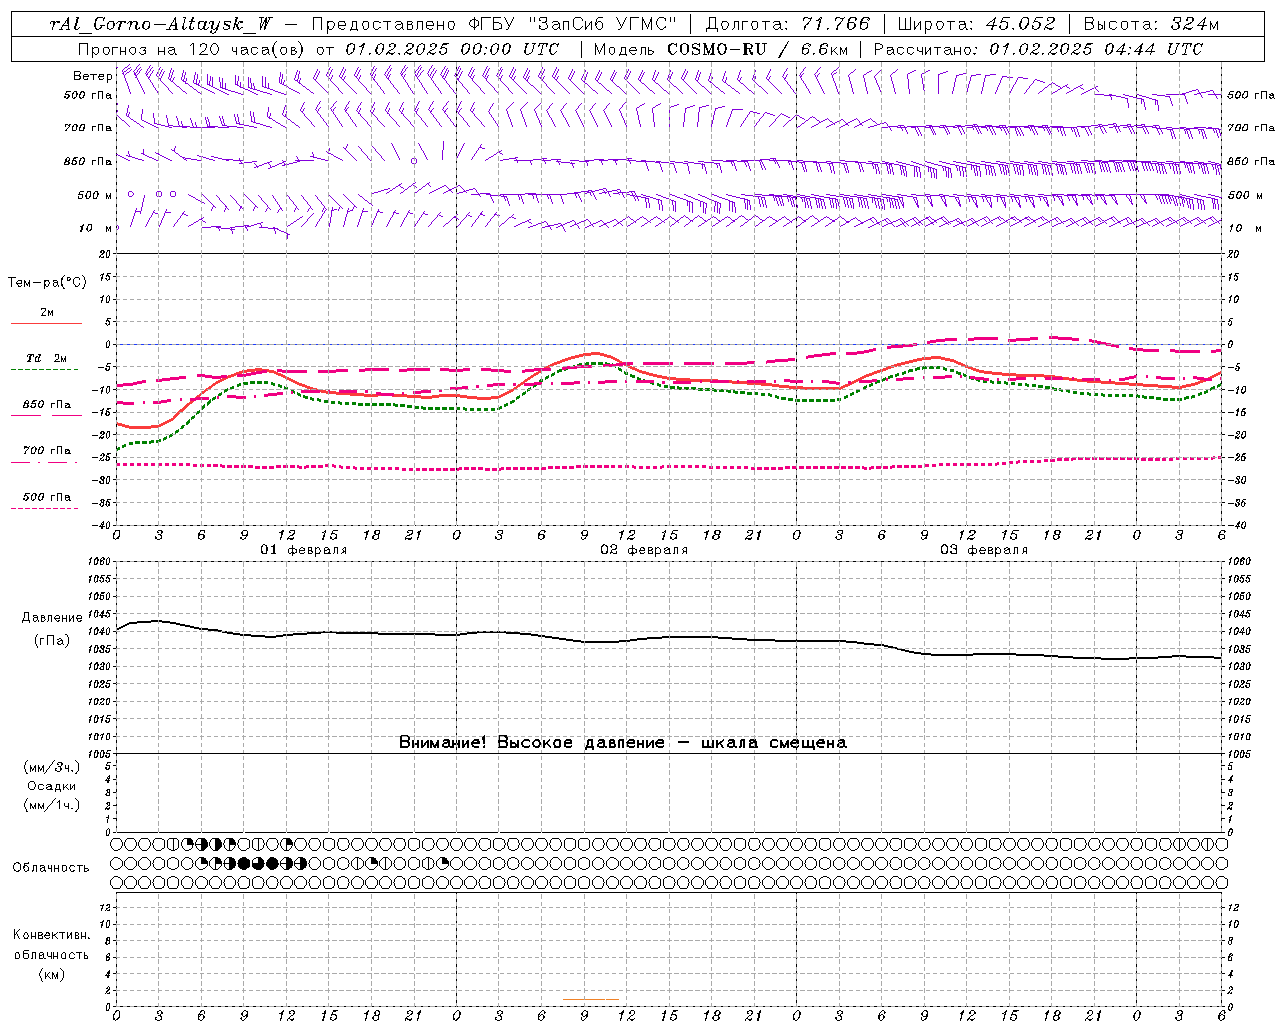Click the 700 гПа temperature legend label
This screenshot has width=1280, height=1024.
click(x=47, y=451)
